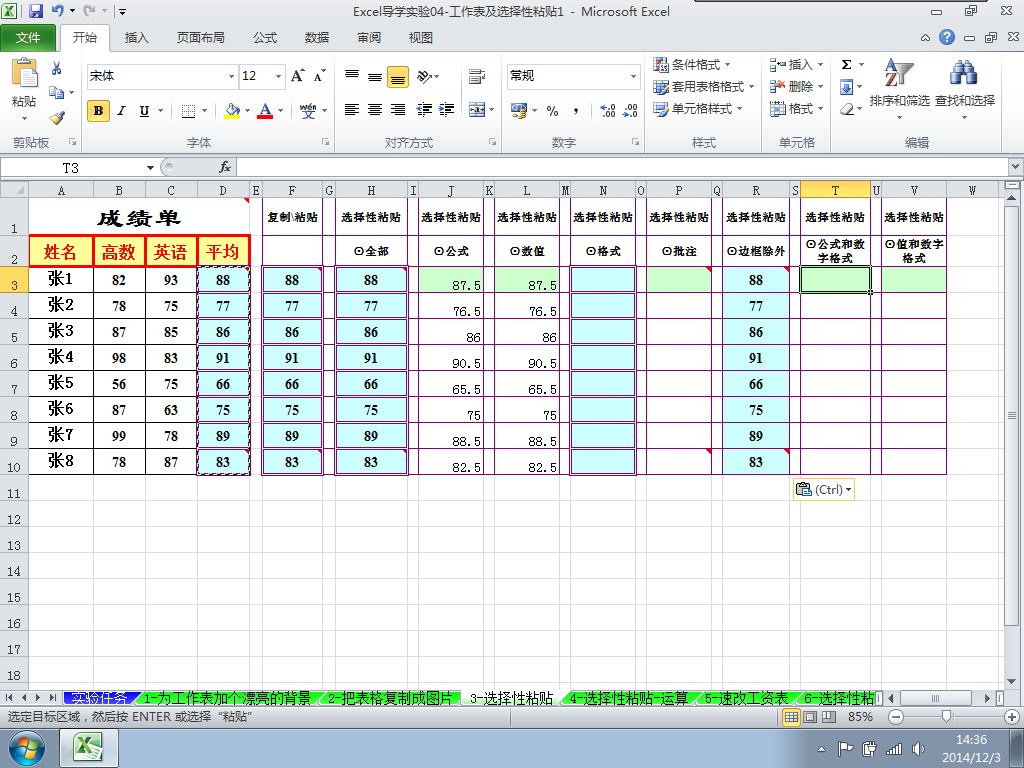Click the Excel taskbar button
Screen dimensions: 1024x768
(x=89, y=748)
